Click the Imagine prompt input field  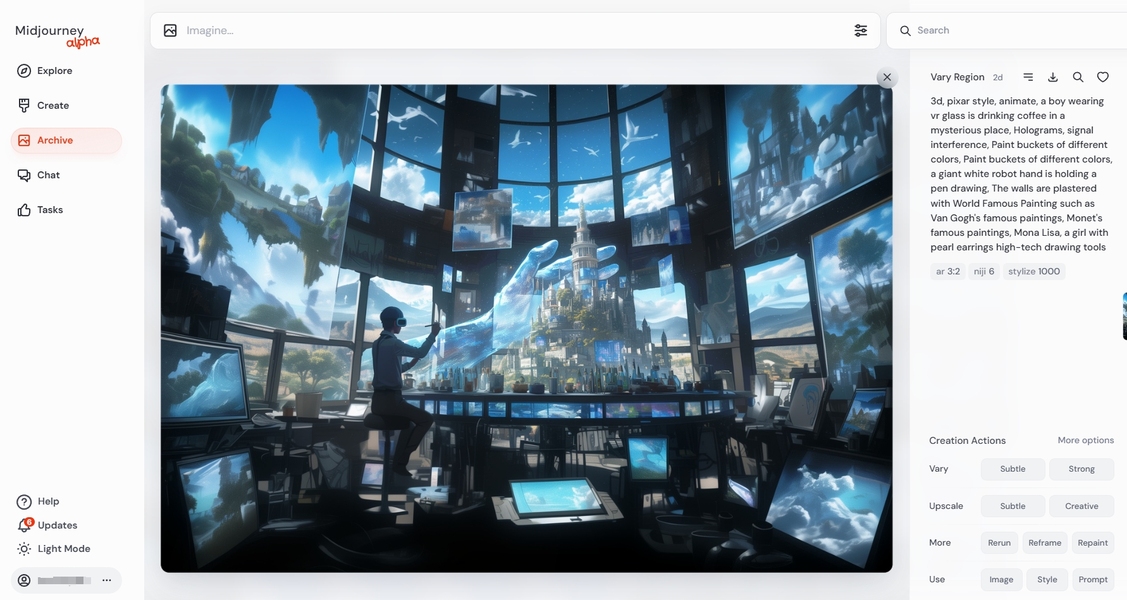click(x=514, y=30)
